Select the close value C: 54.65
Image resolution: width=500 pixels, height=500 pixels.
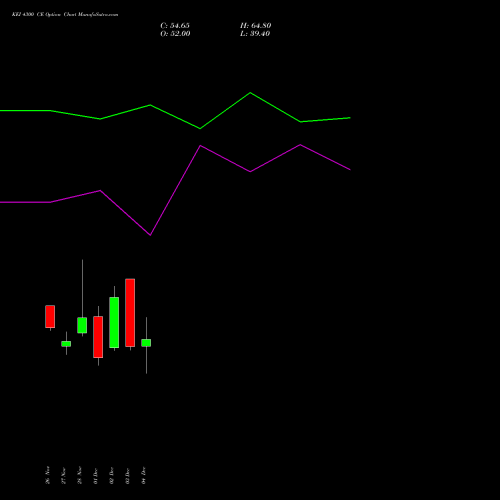tap(175, 26)
